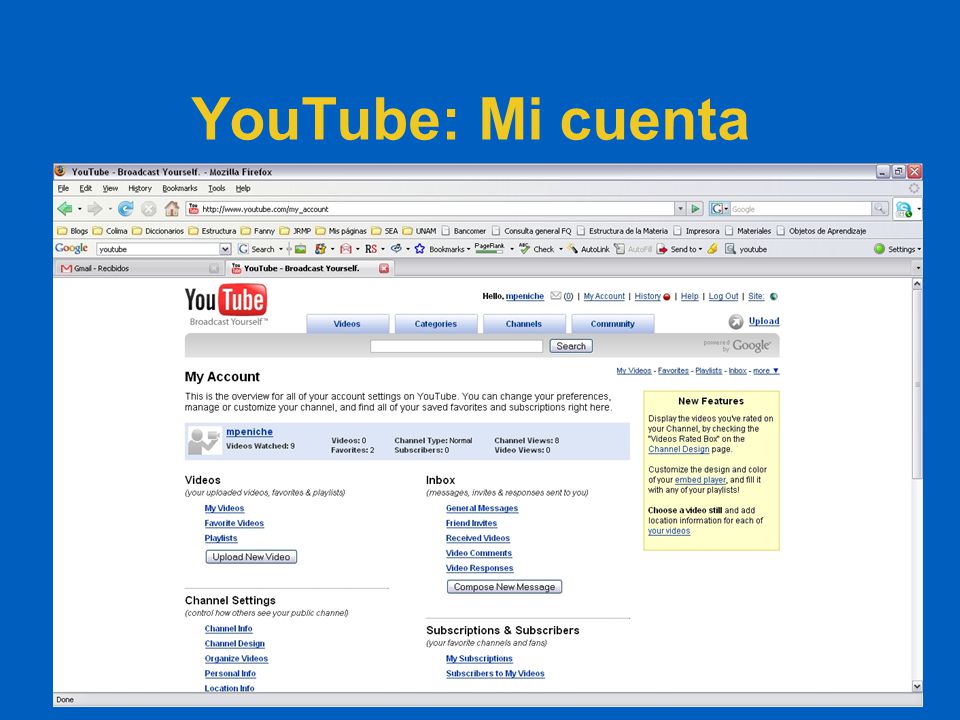Open the Blogs bookmarks folder
Image resolution: width=960 pixels, height=720 pixels.
[73, 231]
